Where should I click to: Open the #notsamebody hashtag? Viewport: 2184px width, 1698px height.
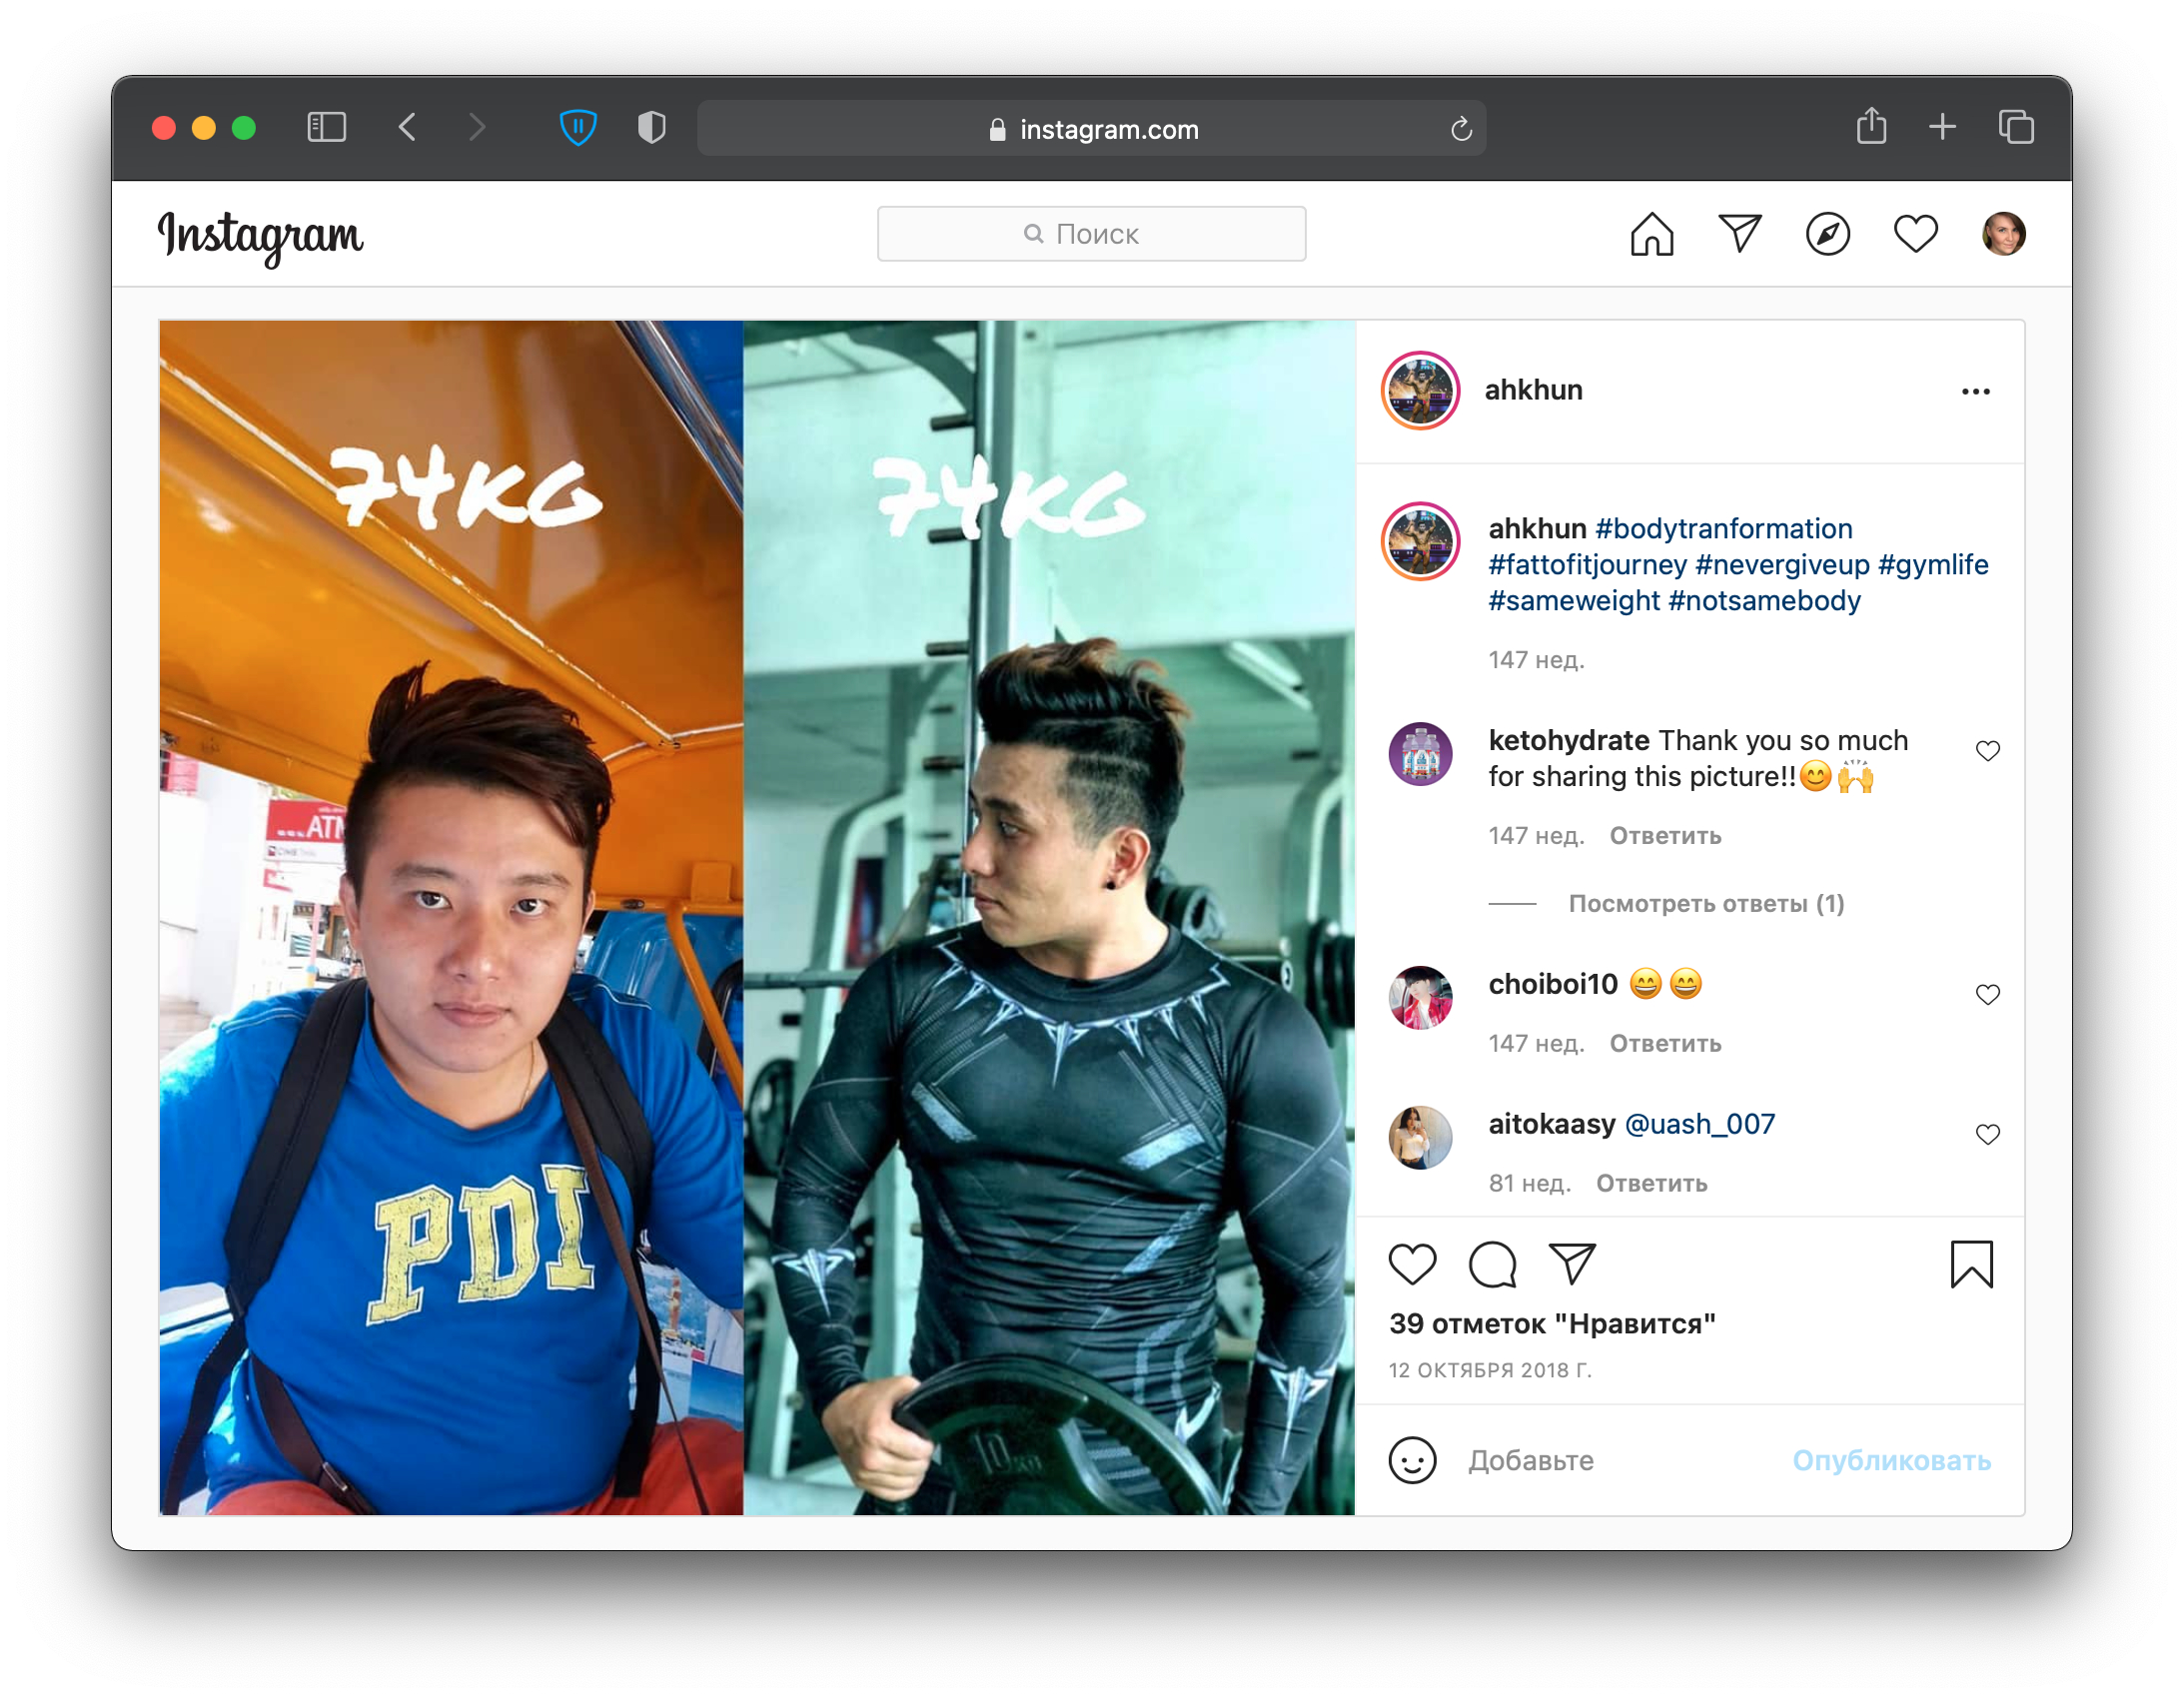(1765, 601)
